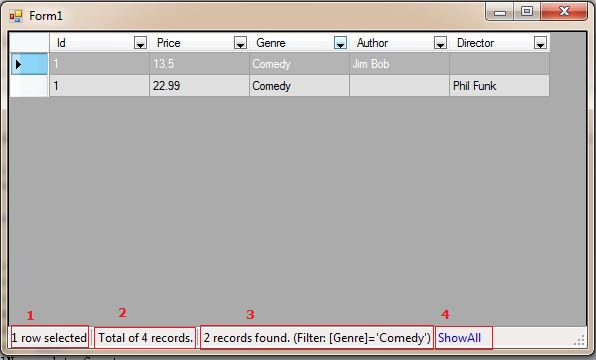Click the 'Total of 4 records' status label
Viewport: 596px width, 360px height.
[x=145, y=338]
